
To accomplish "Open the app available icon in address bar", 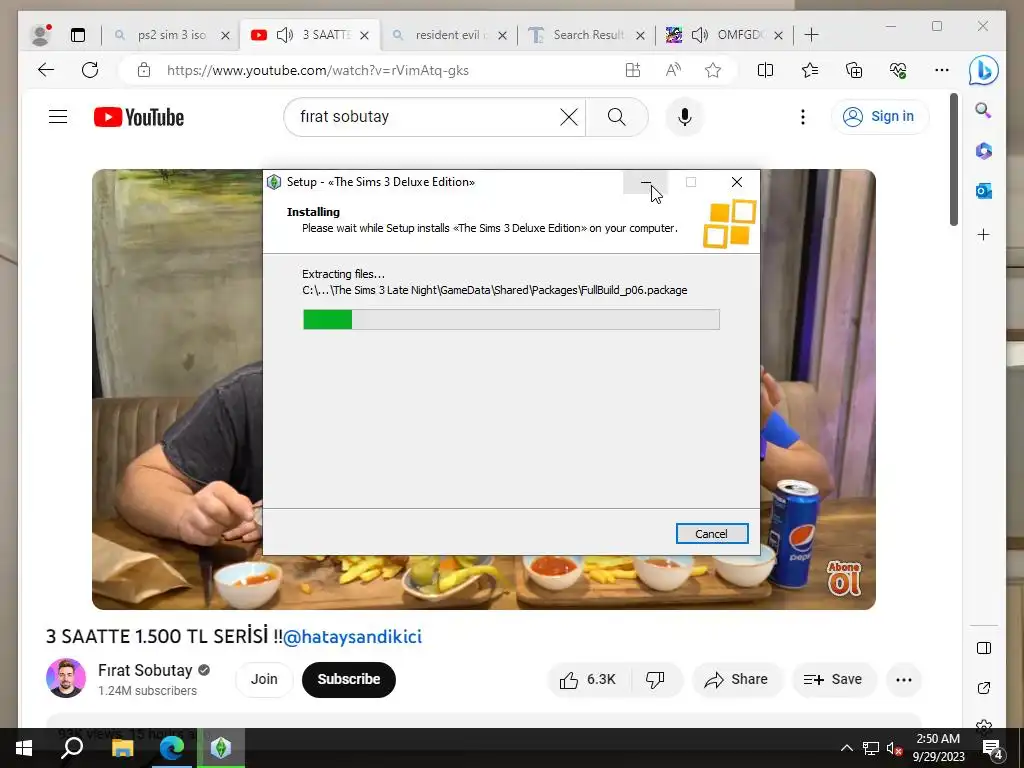I will 633,70.
